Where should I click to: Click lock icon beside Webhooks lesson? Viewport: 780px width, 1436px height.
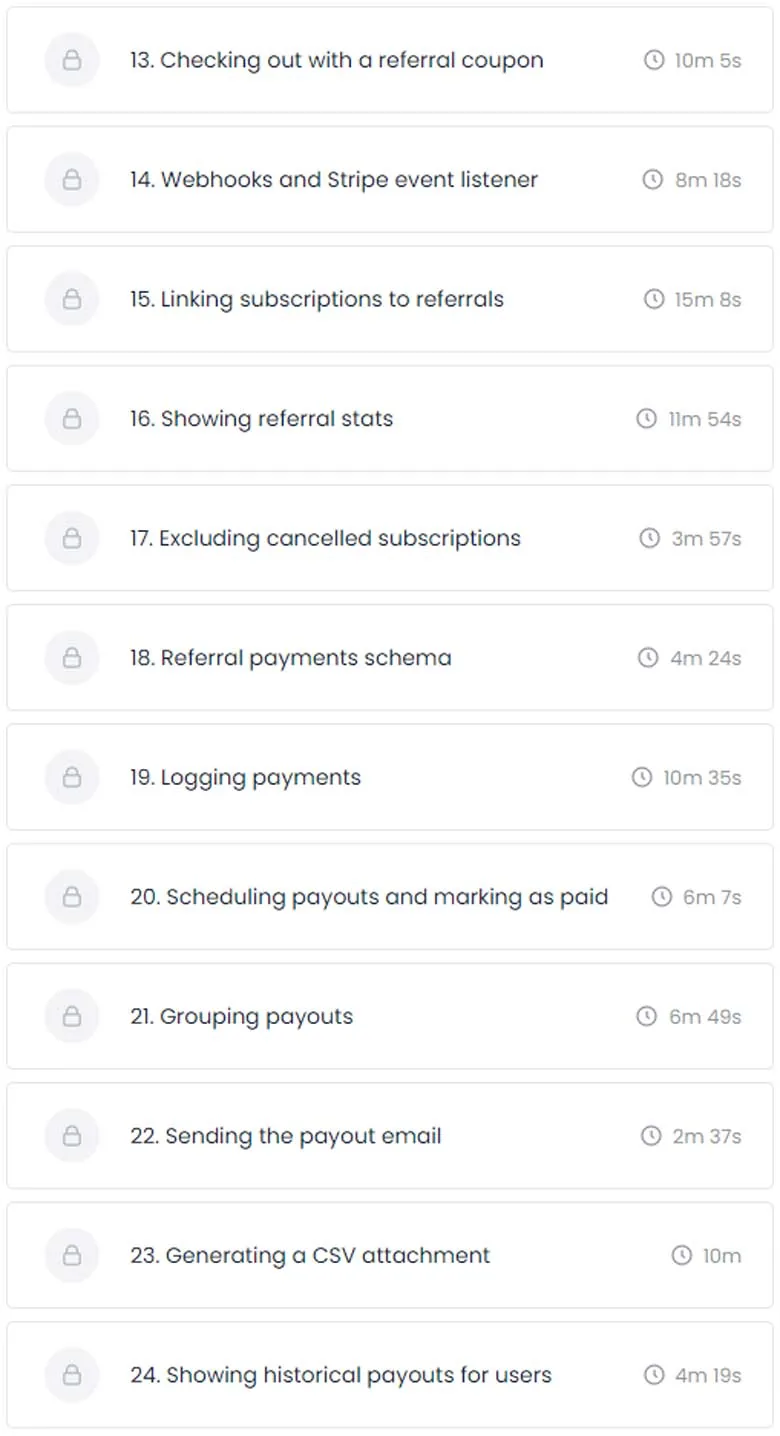[x=72, y=180]
